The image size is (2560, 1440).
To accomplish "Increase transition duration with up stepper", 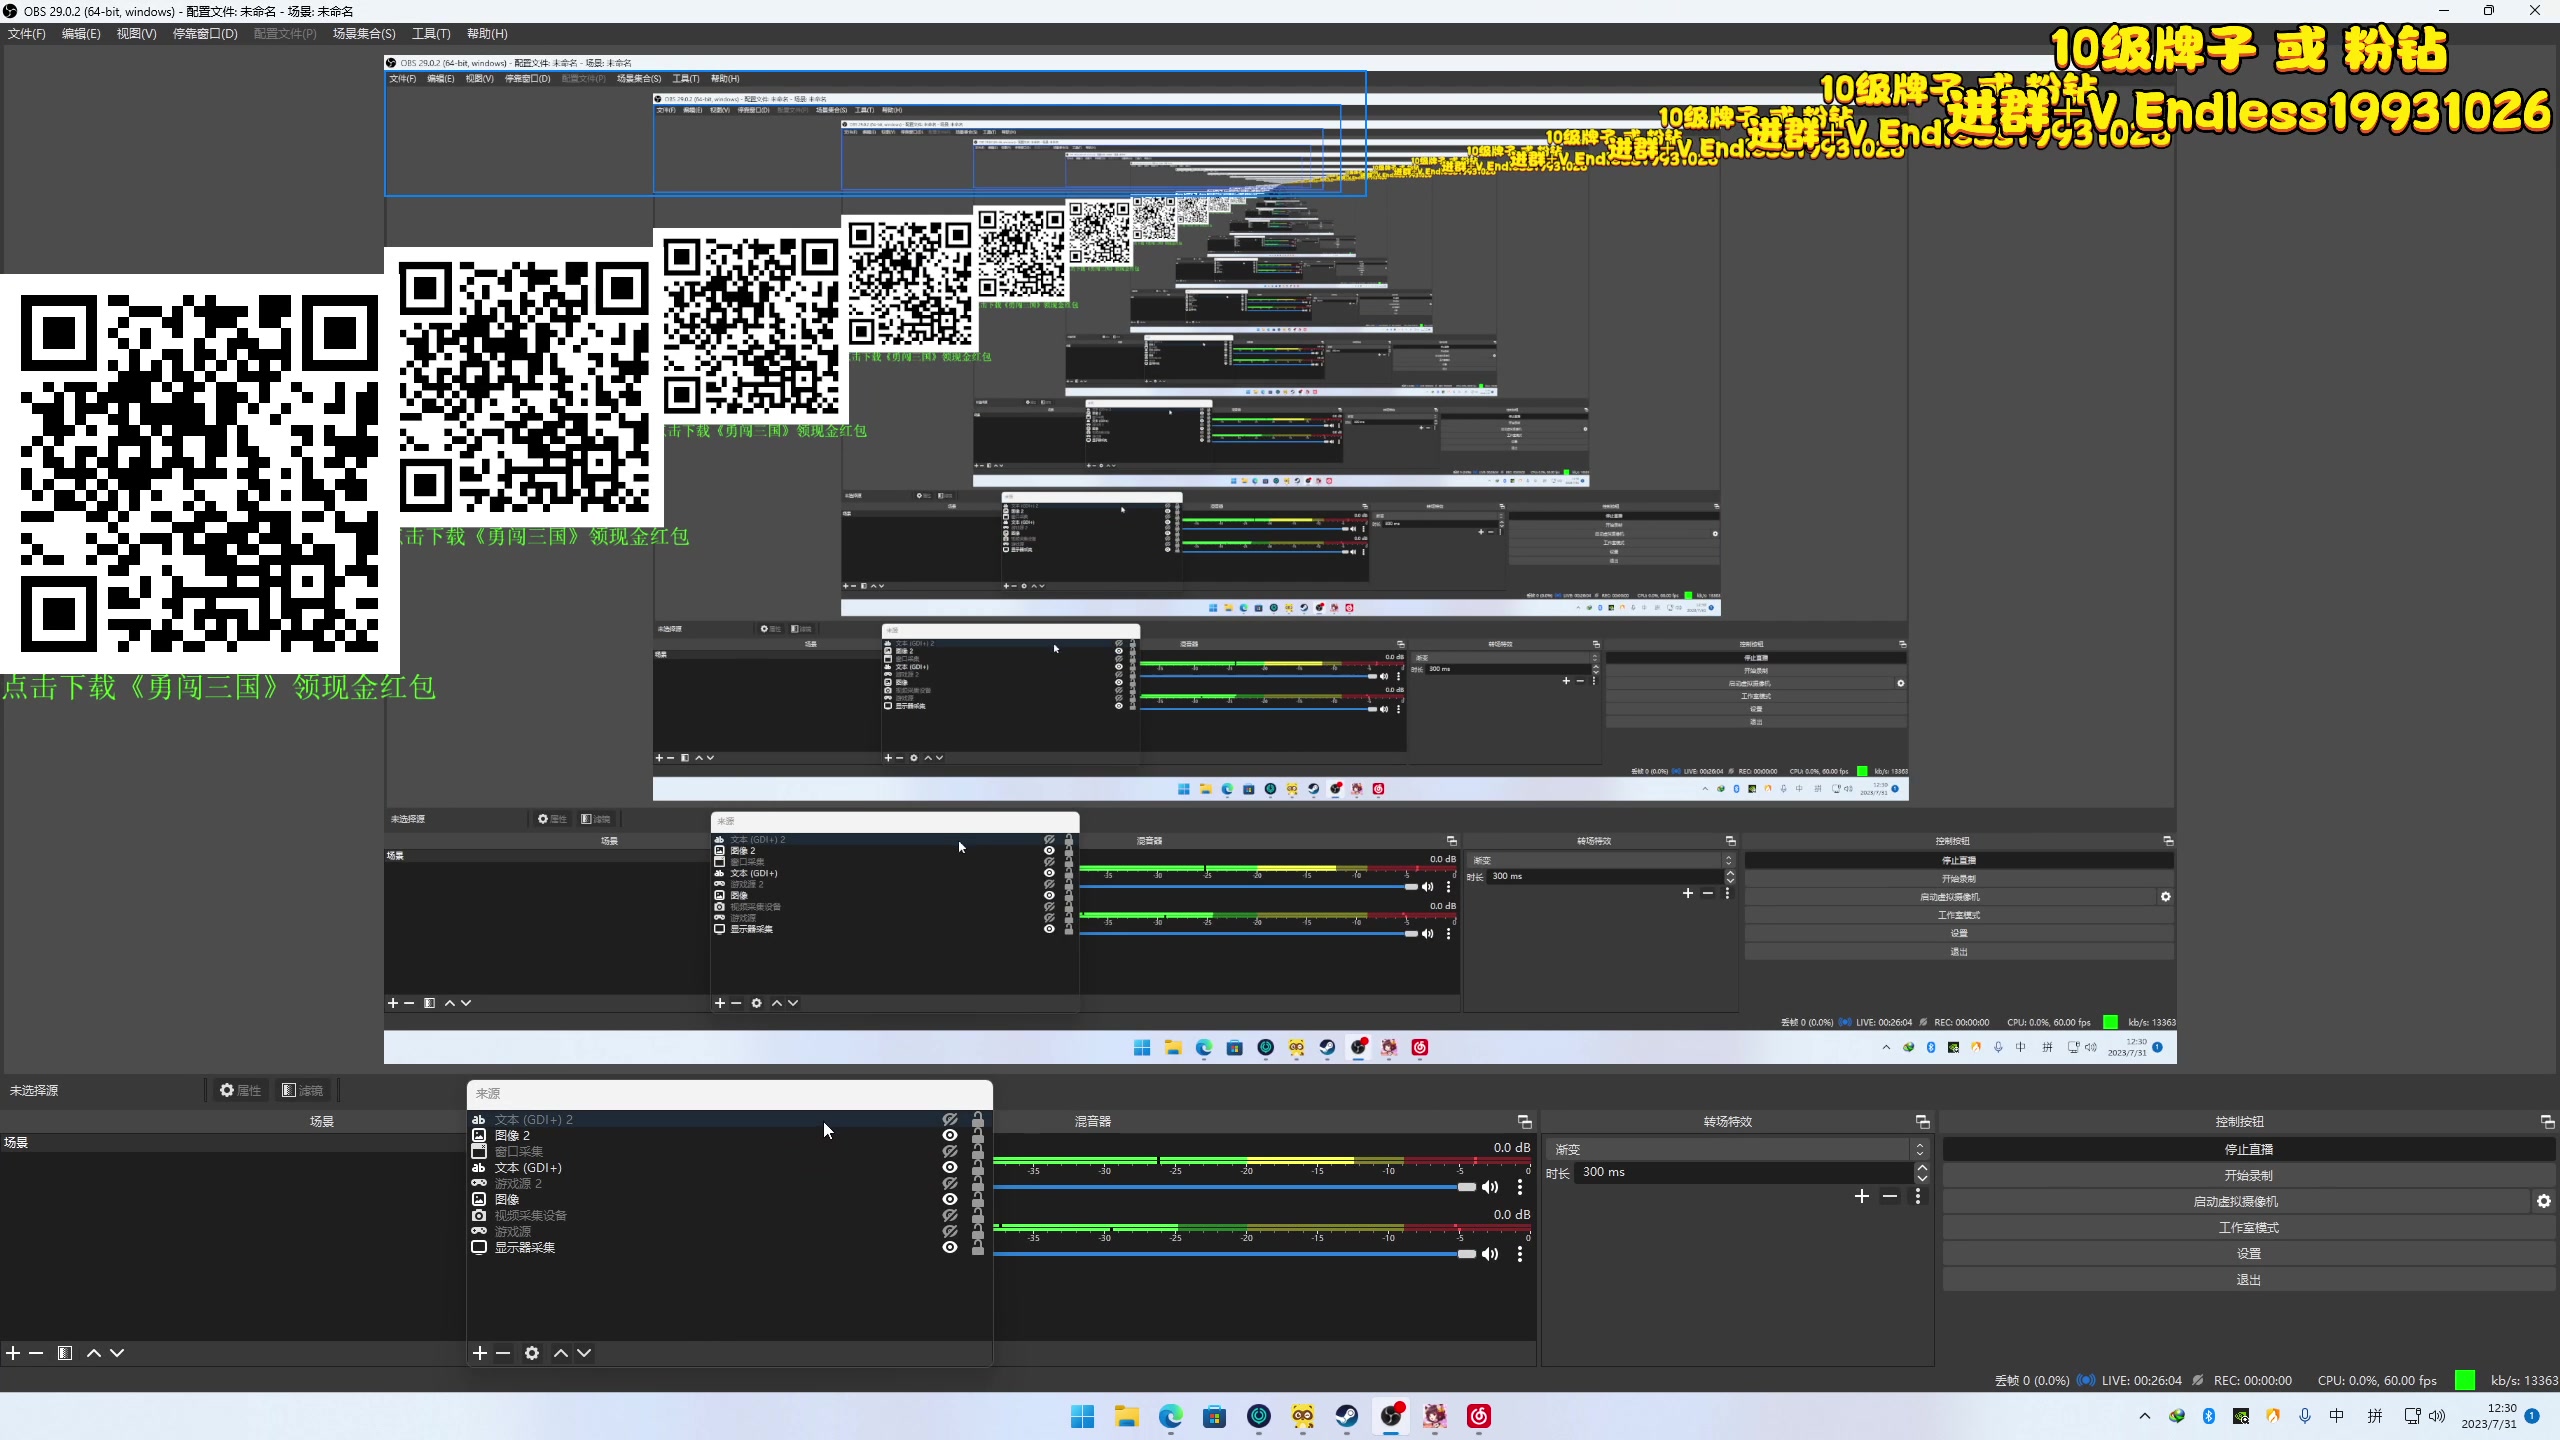I will (x=1922, y=1167).
